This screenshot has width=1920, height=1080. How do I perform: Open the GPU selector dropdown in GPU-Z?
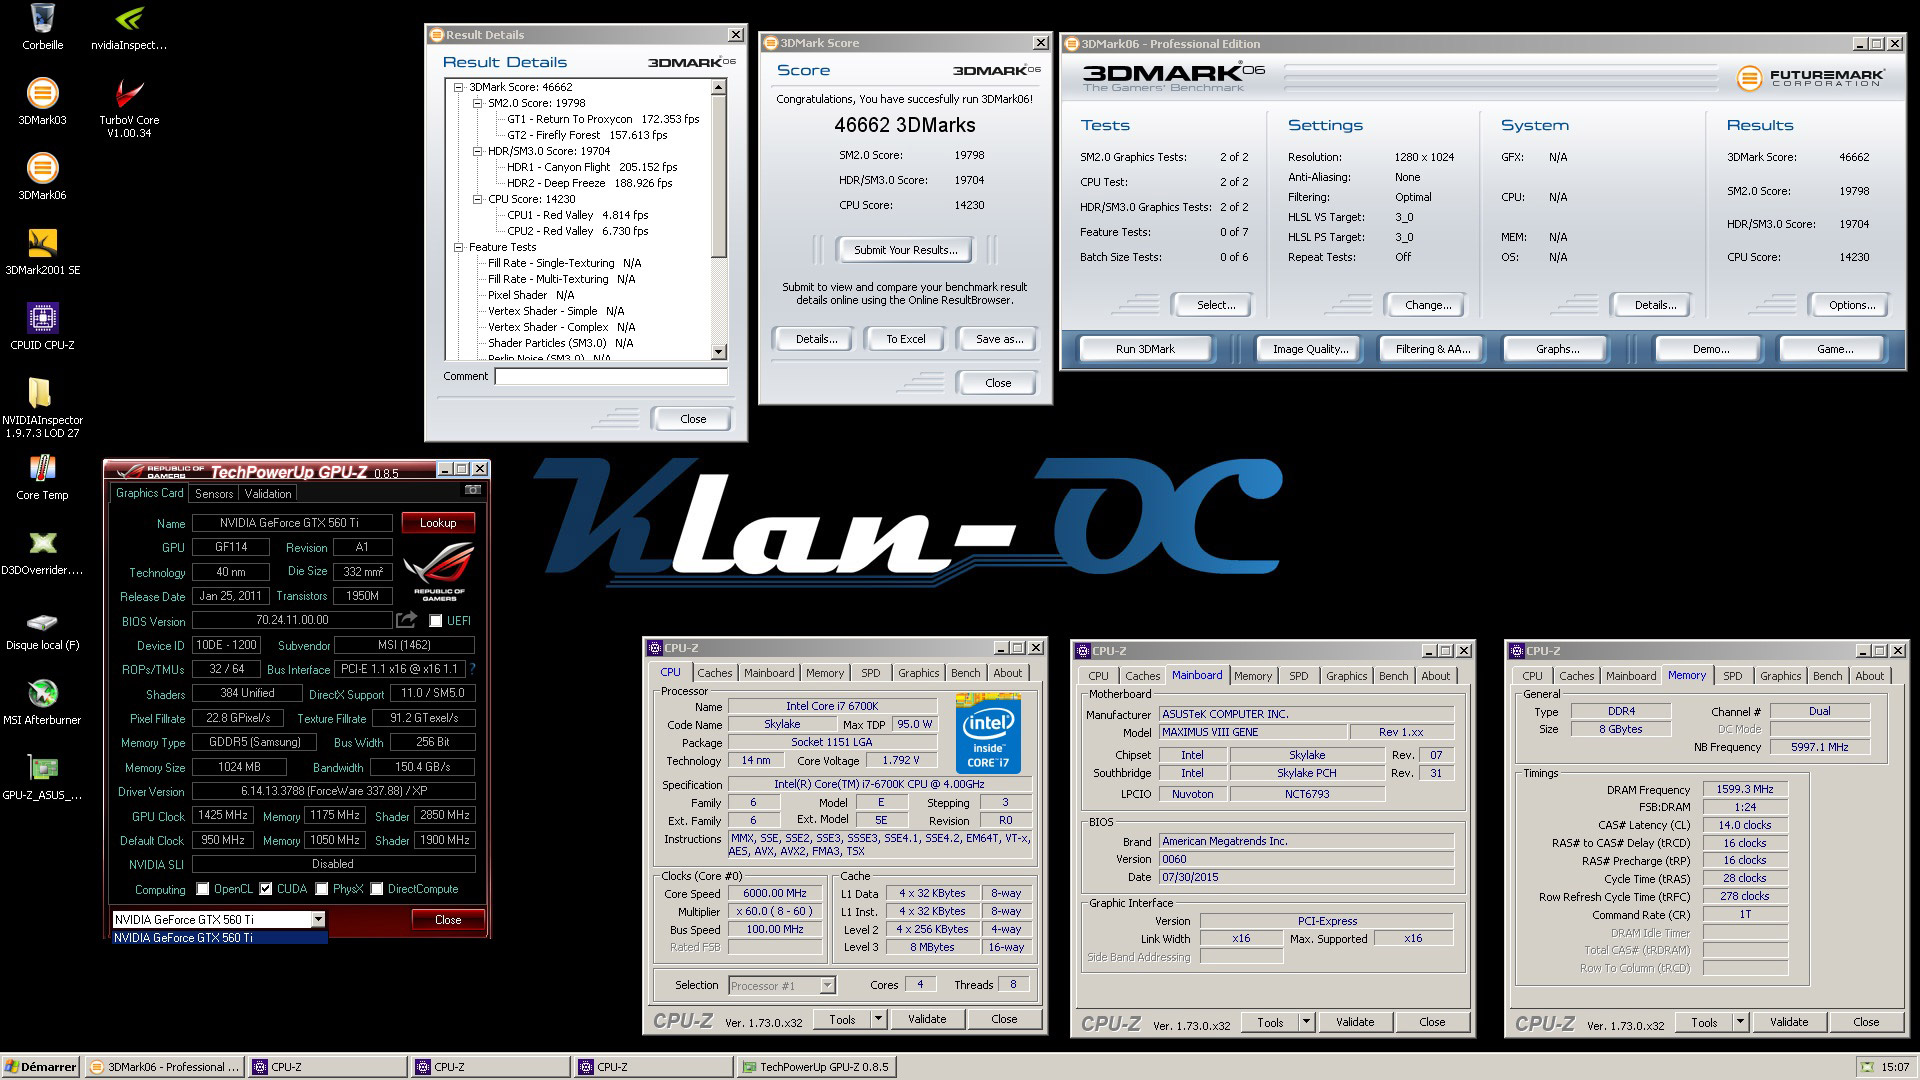pos(318,919)
